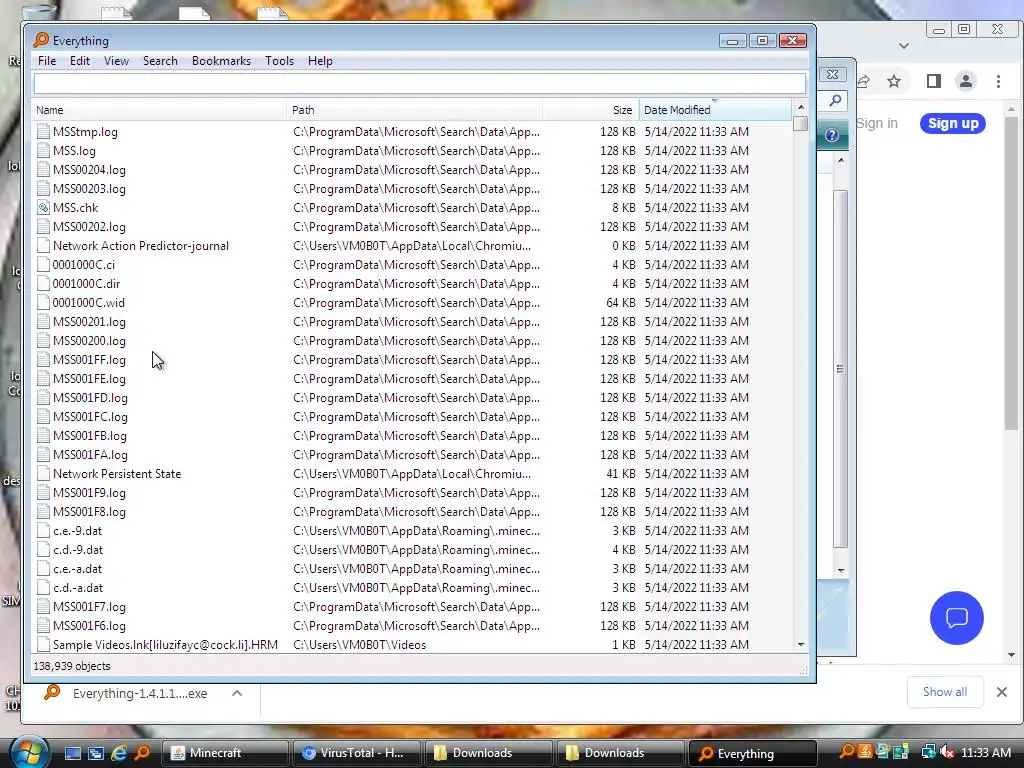The image size is (1024, 768).
Task: Select the MSS00200.log file name
Action: click(89, 341)
